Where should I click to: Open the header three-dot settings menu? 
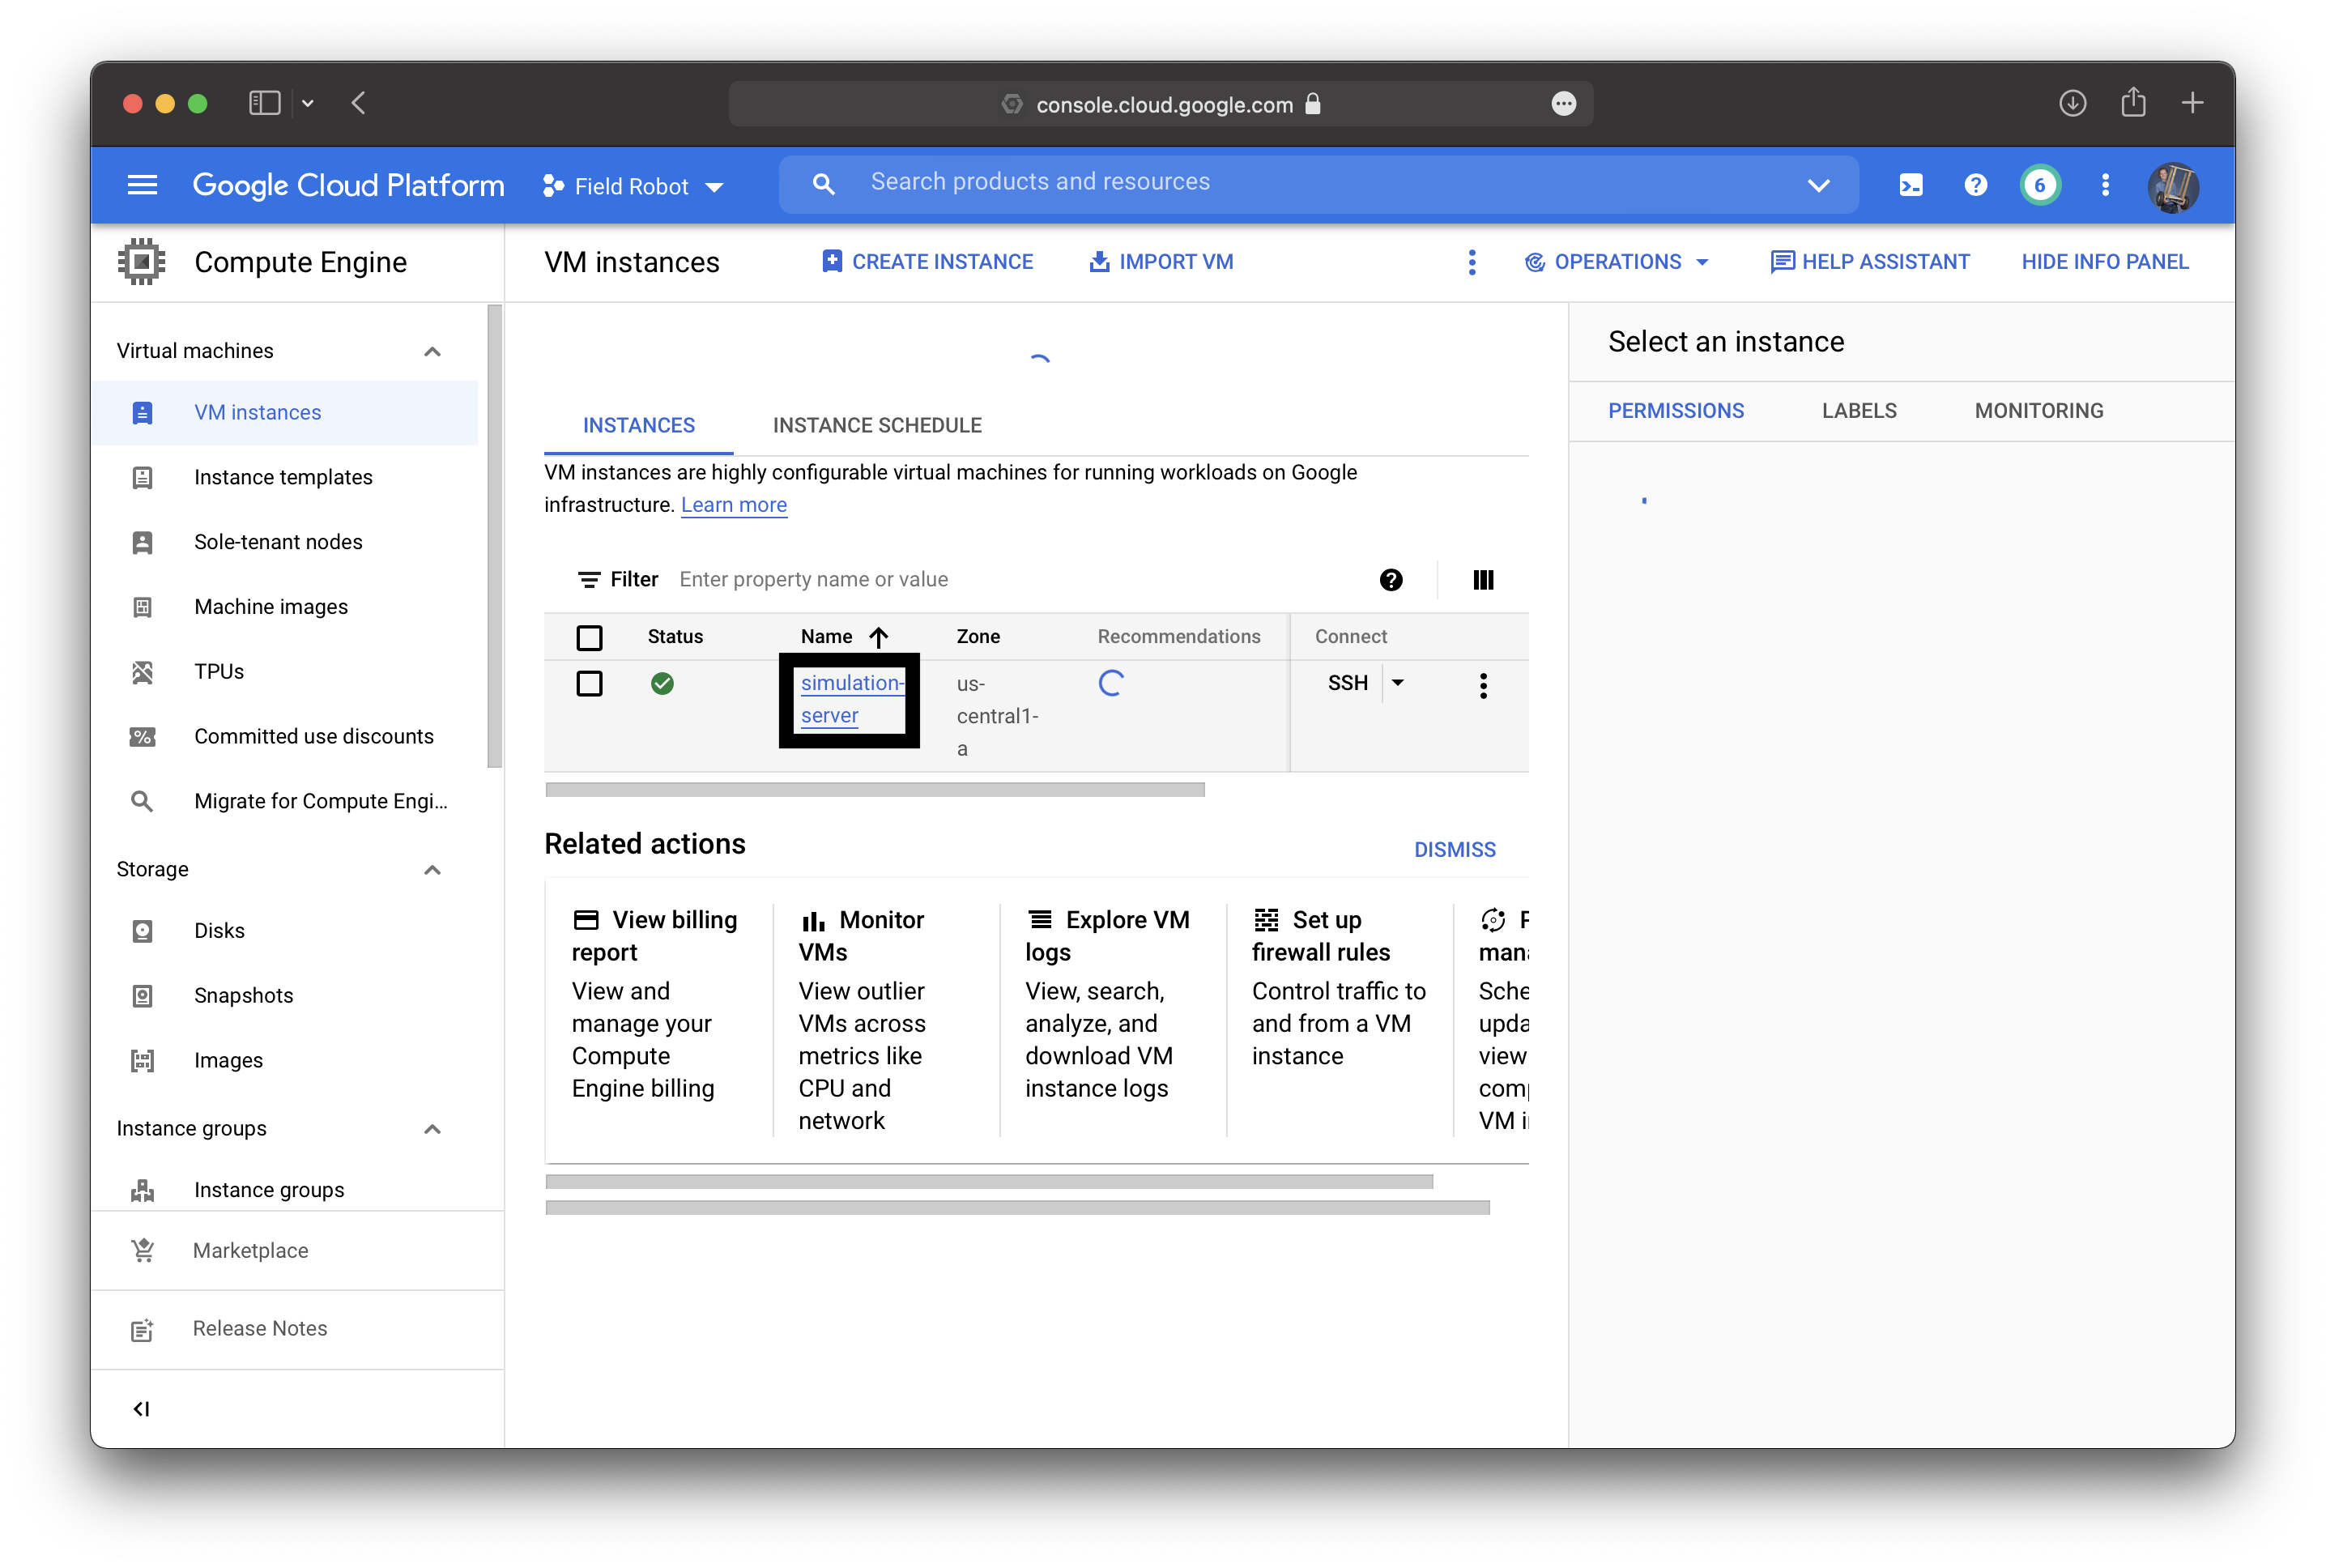[x=2105, y=185]
